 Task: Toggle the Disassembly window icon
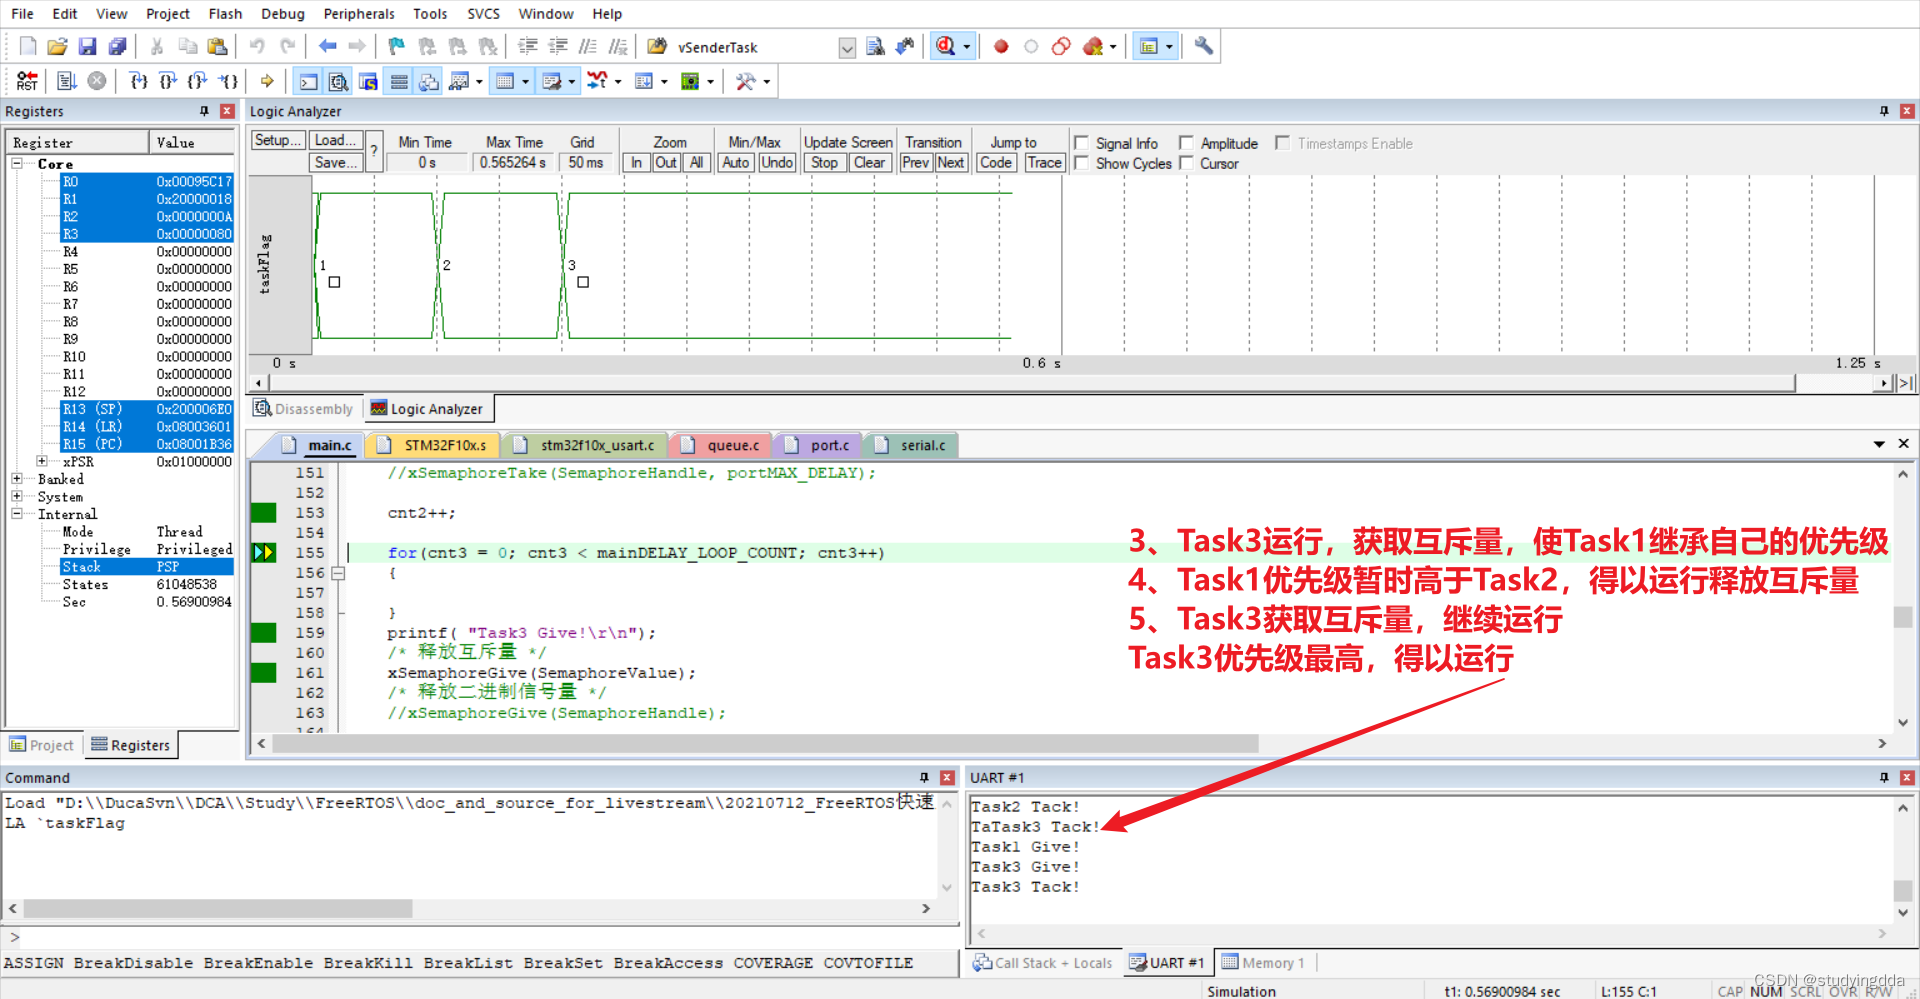[339, 82]
